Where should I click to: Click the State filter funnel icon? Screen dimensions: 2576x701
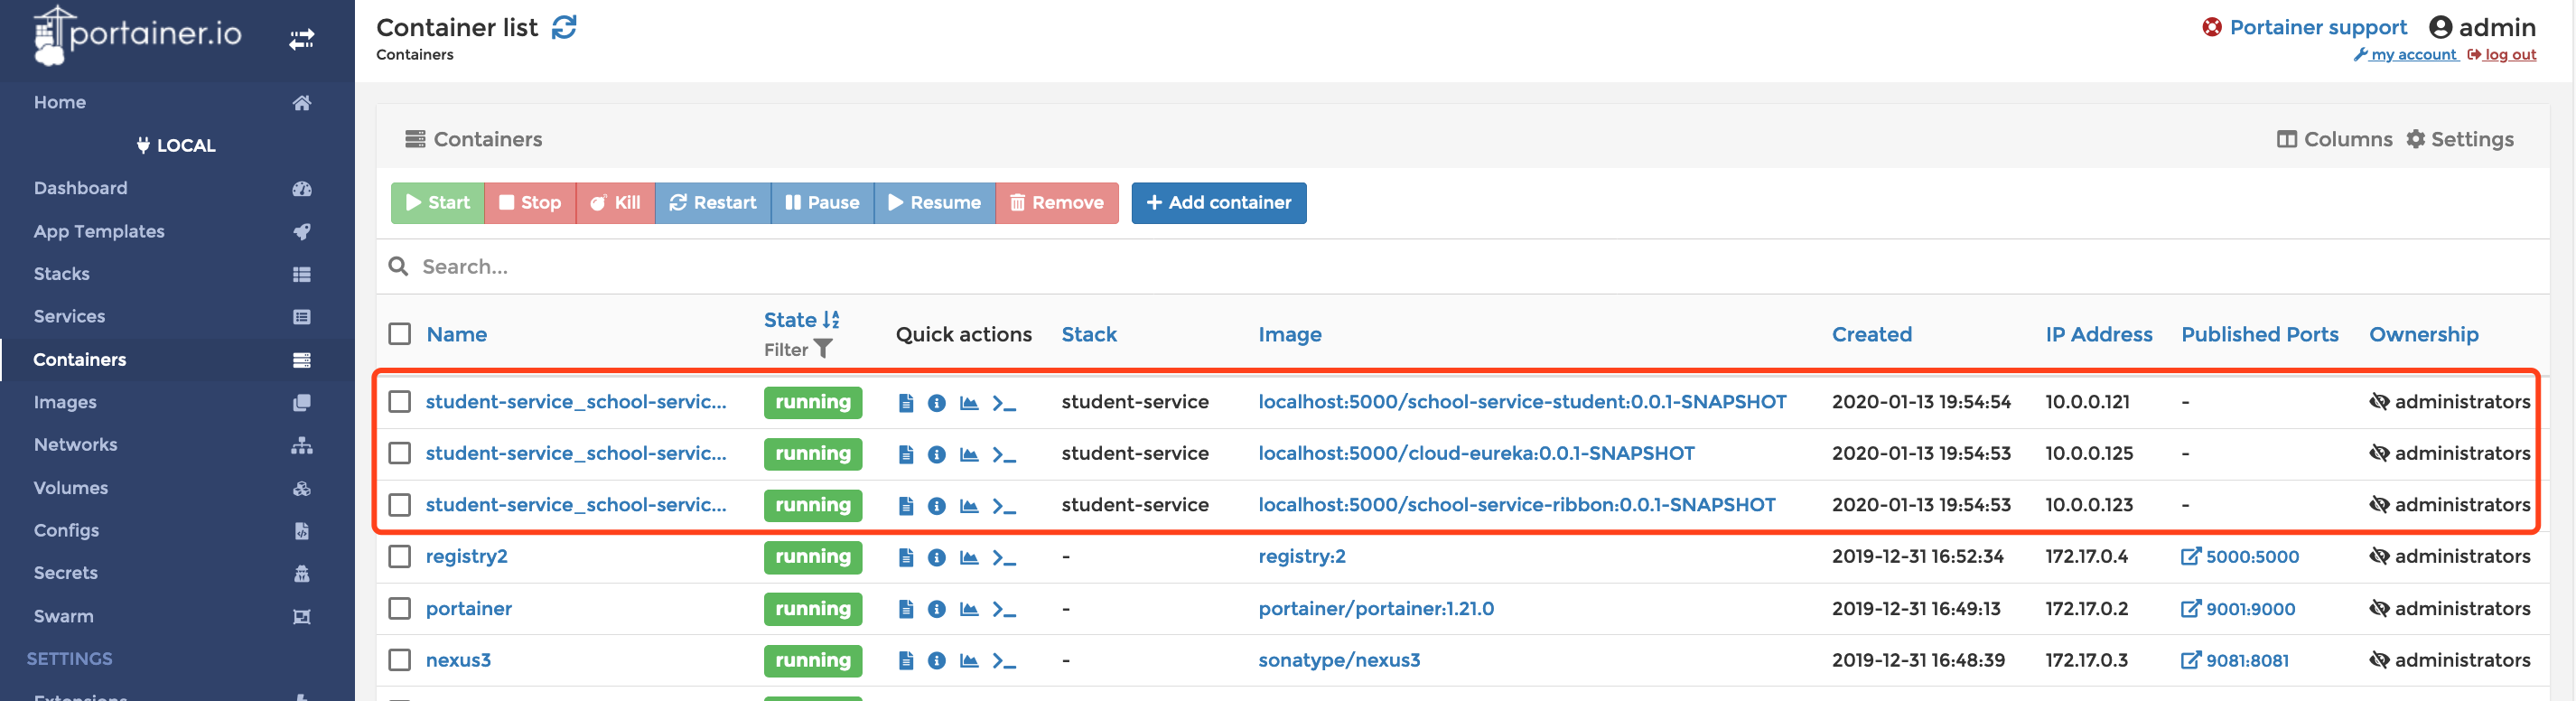click(x=823, y=349)
